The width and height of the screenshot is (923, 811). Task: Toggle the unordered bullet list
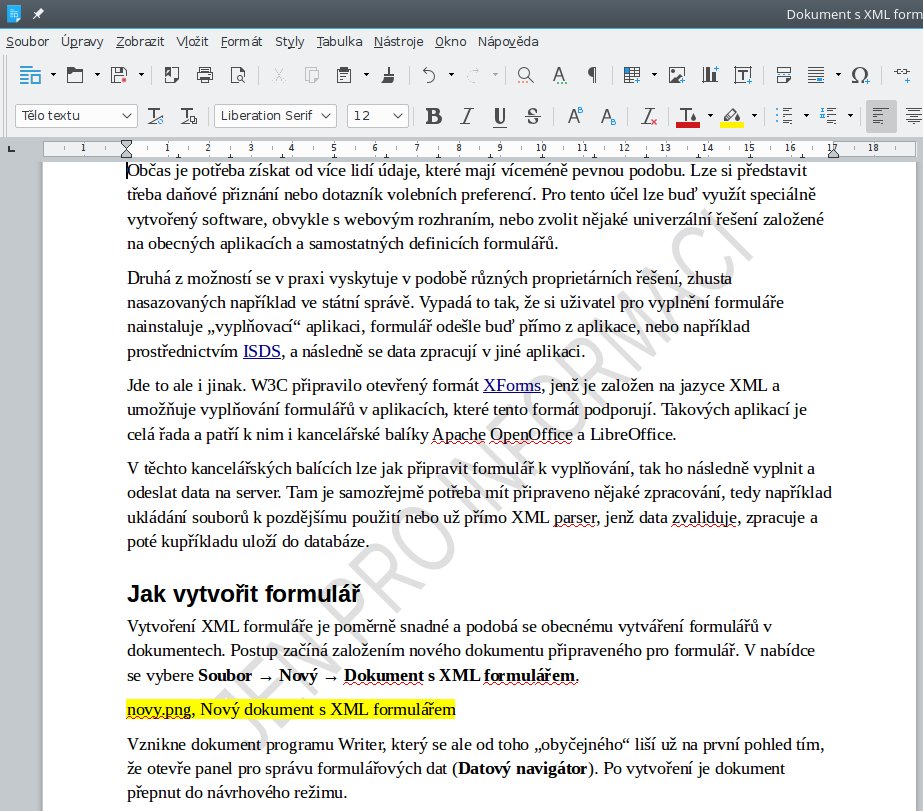pyautogui.click(x=784, y=116)
